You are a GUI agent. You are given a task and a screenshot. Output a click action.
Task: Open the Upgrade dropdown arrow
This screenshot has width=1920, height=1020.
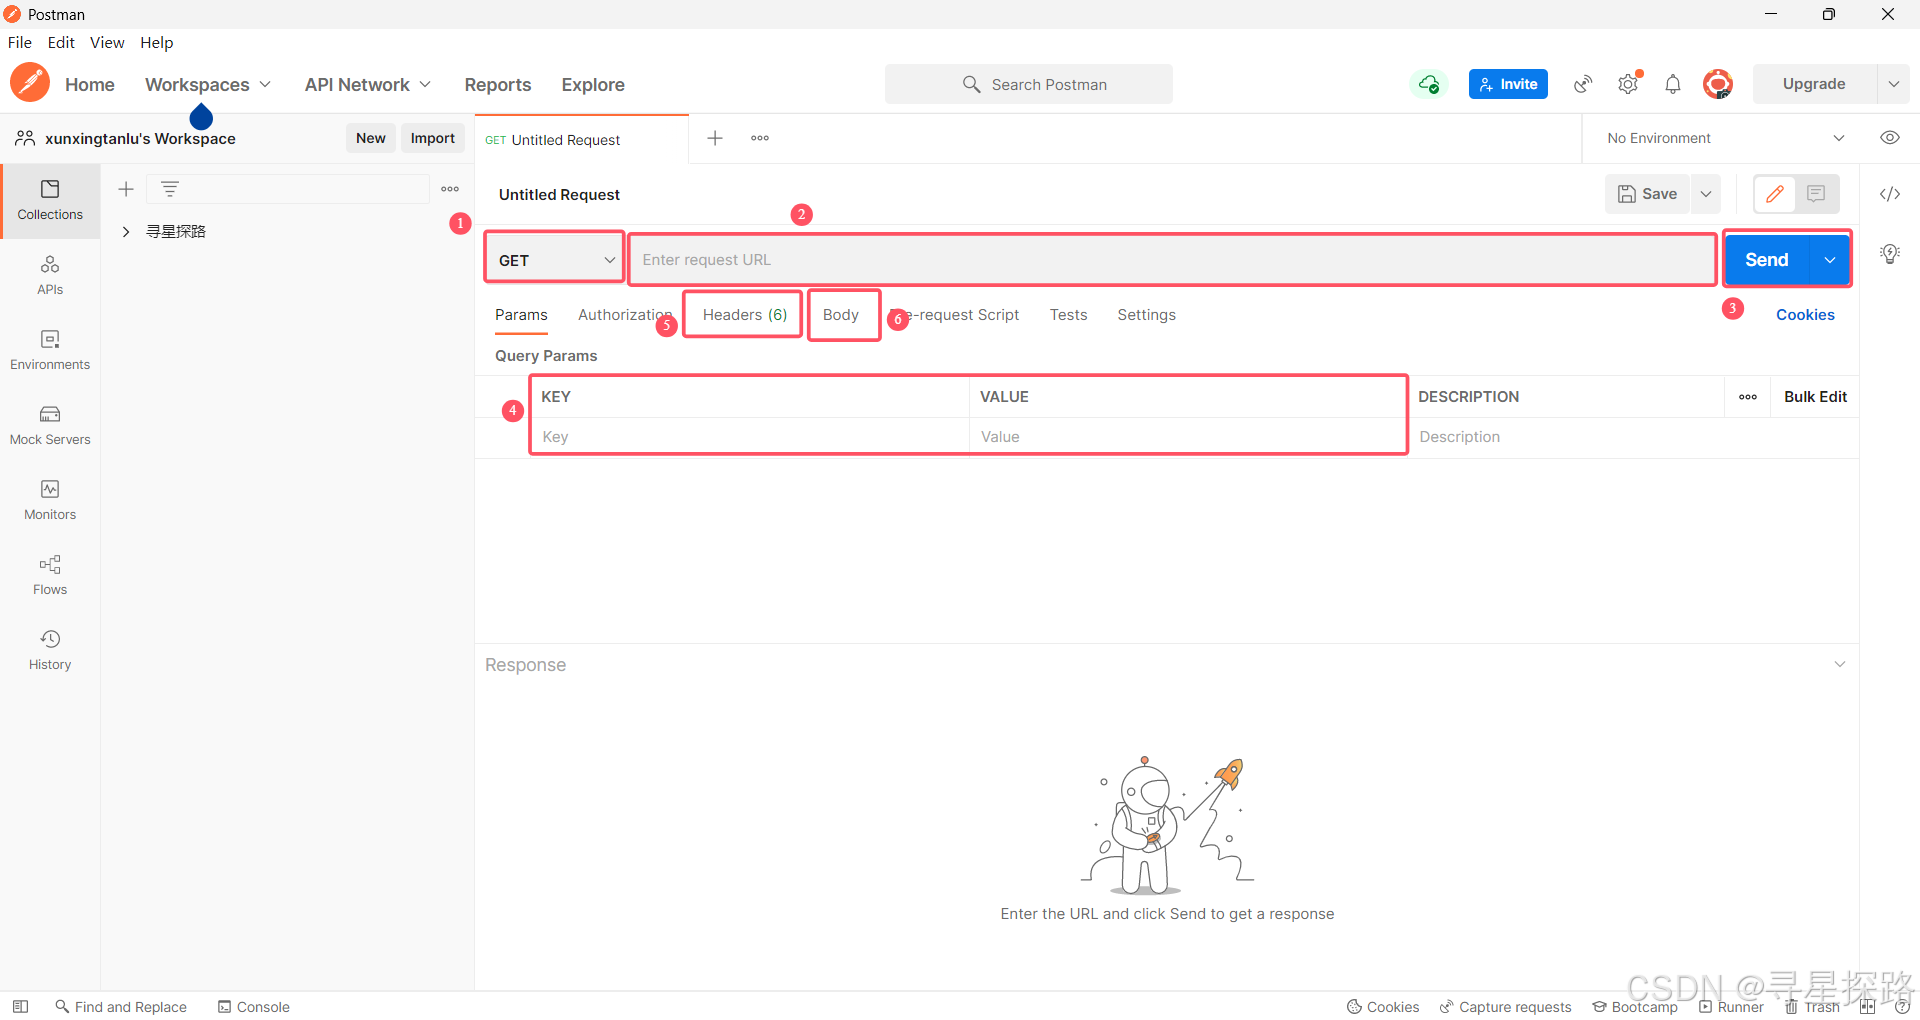pos(1894,84)
